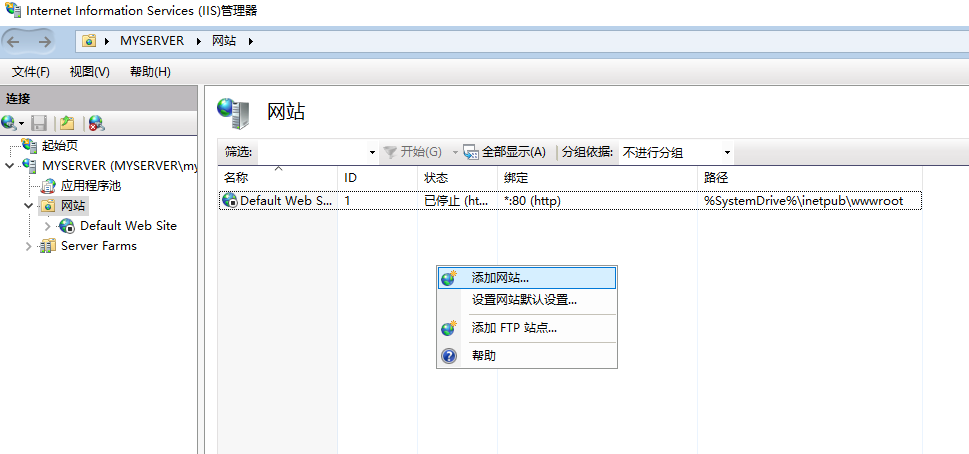
Task: Expand the Default Web Site tree node
Action: (x=47, y=226)
